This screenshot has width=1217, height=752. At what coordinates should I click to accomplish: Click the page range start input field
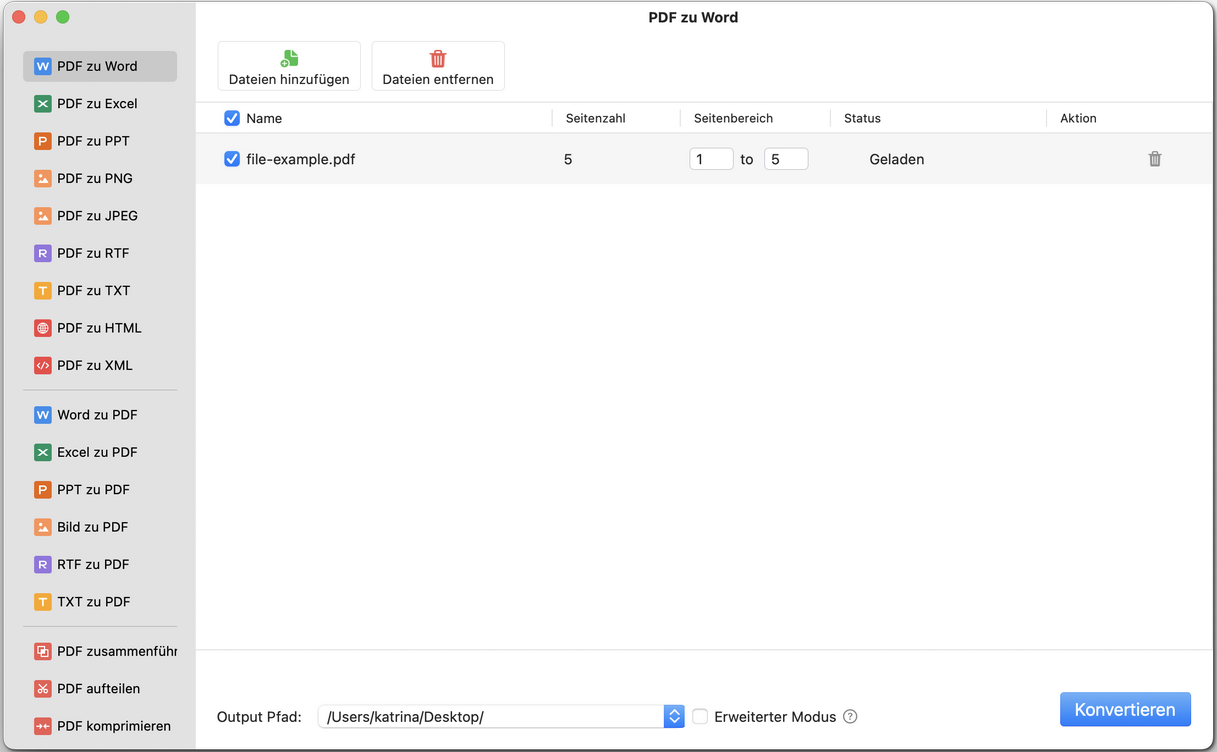(710, 158)
